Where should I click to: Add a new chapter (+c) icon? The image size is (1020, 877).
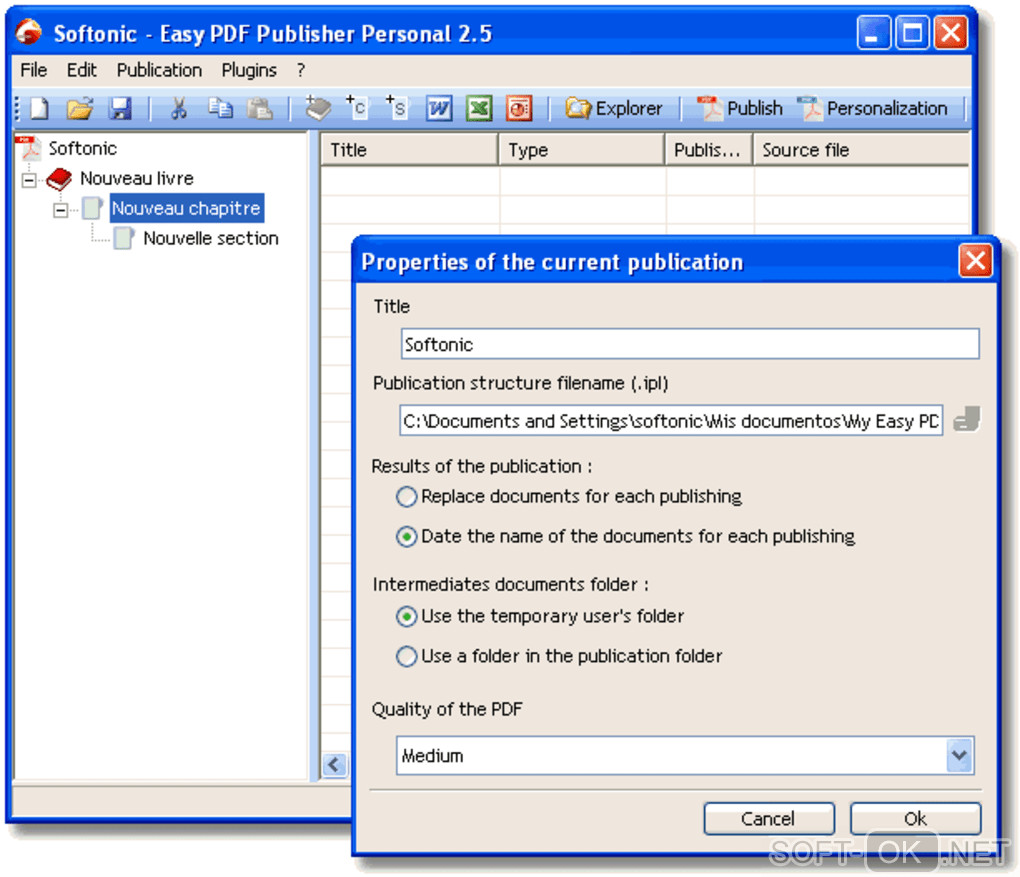pyautogui.click(x=356, y=107)
